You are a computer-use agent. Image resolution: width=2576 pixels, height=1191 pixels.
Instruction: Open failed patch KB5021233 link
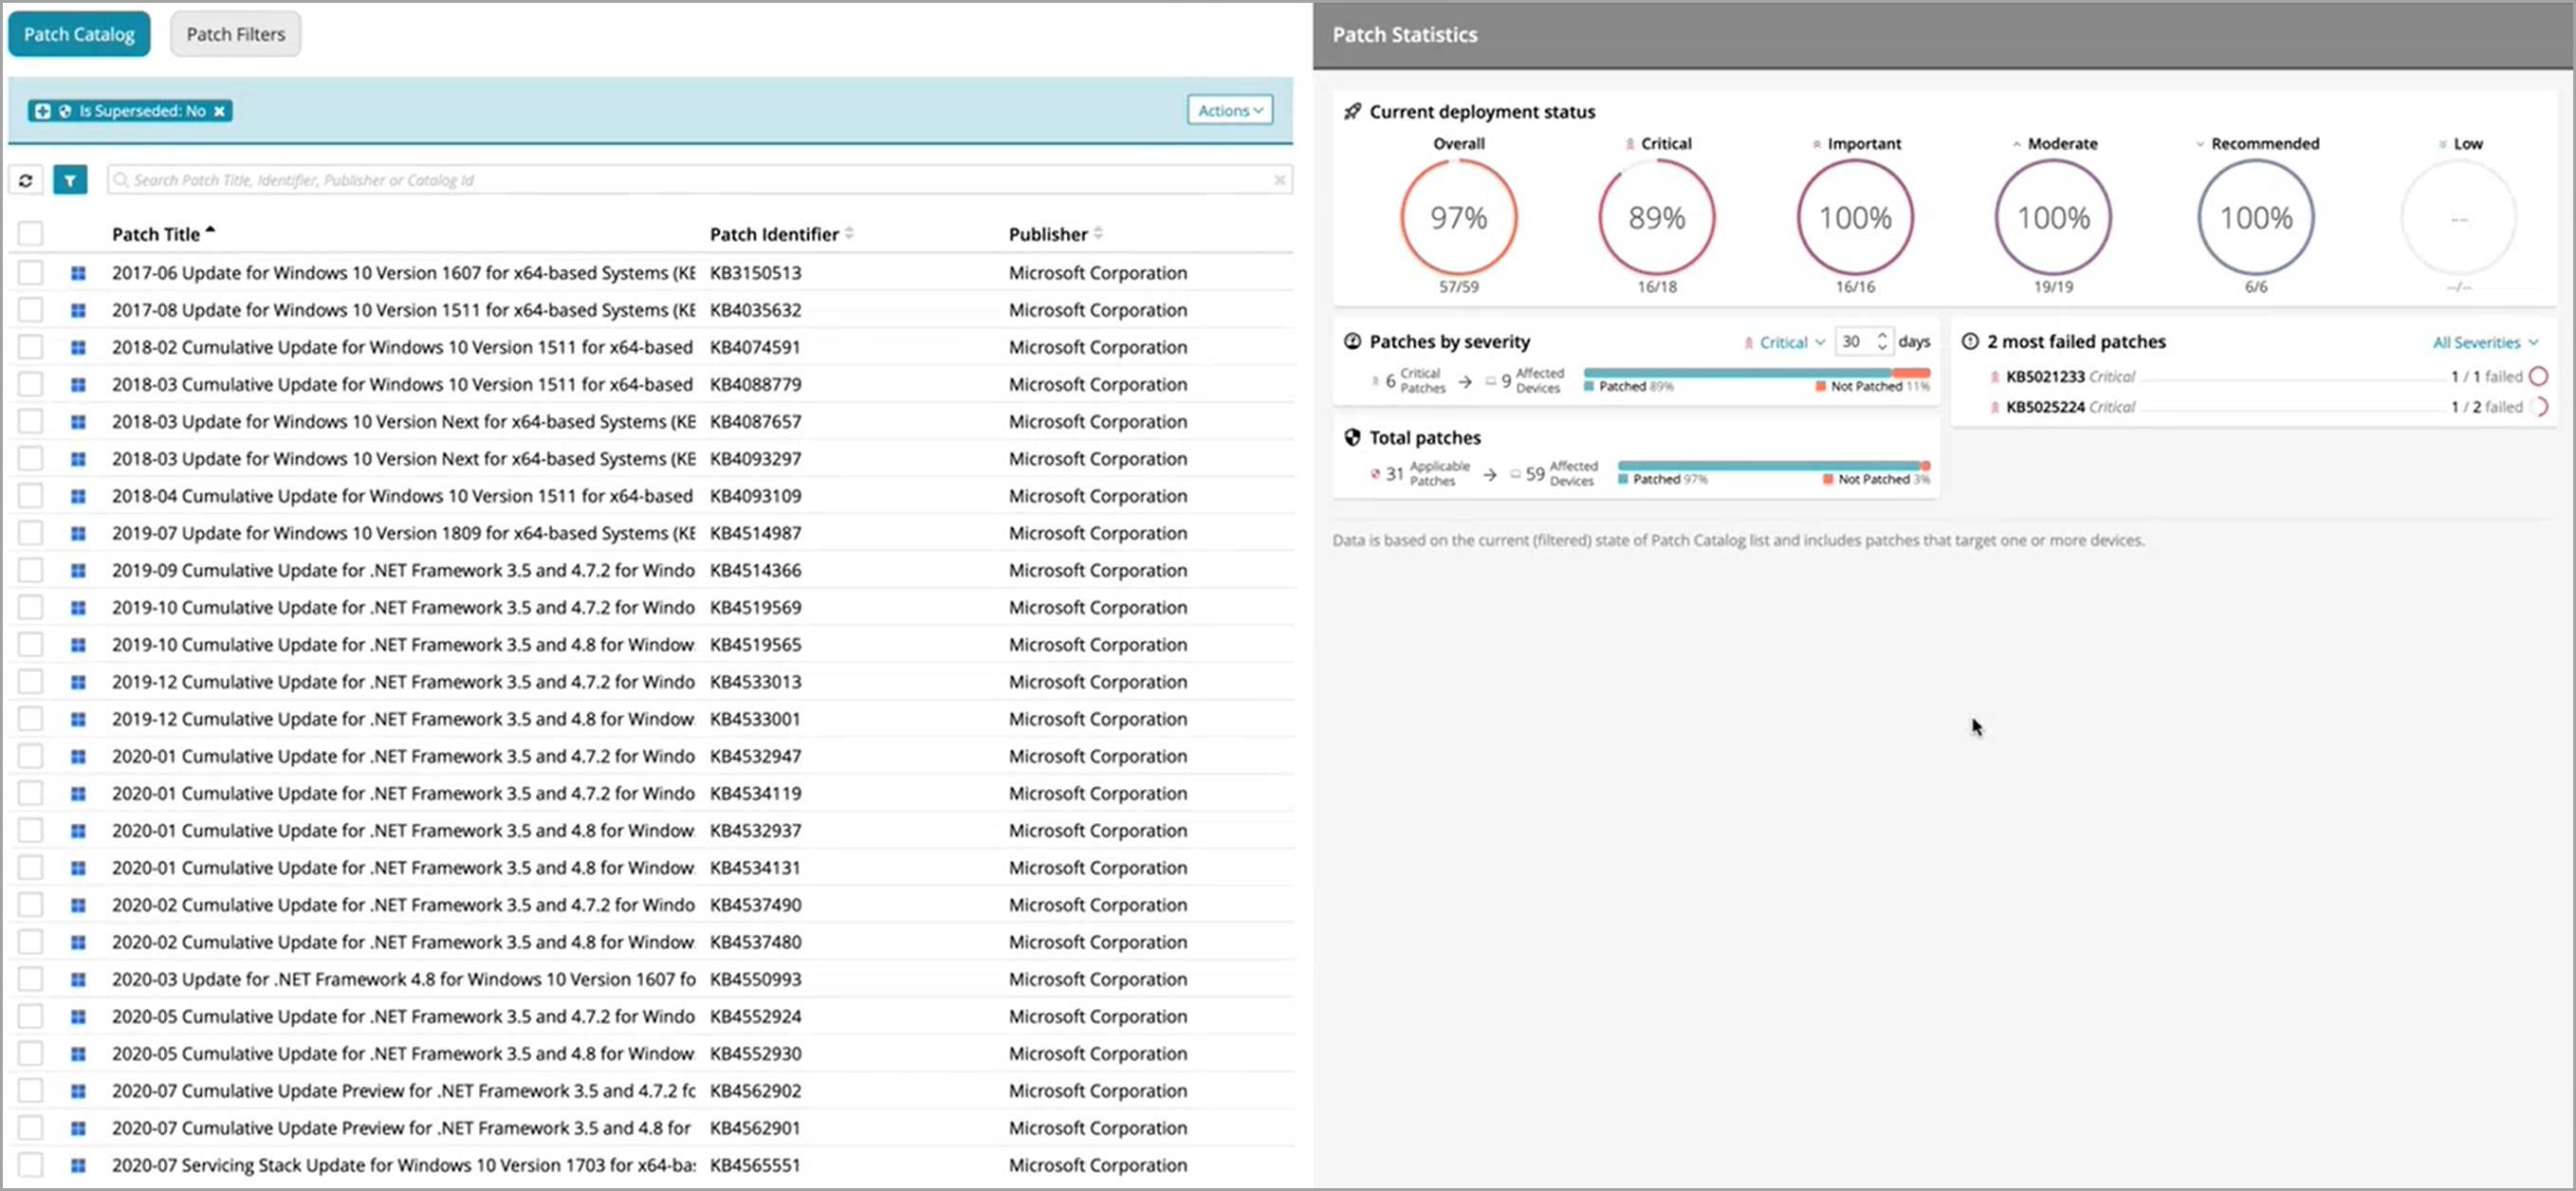[x=2044, y=377]
